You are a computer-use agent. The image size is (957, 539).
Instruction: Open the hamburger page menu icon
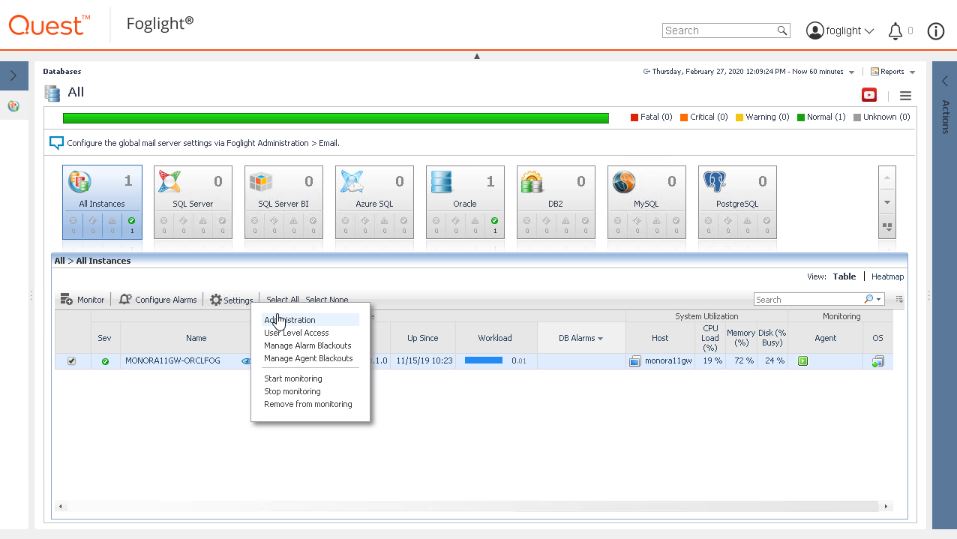pyautogui.click(x=906, y=96)
